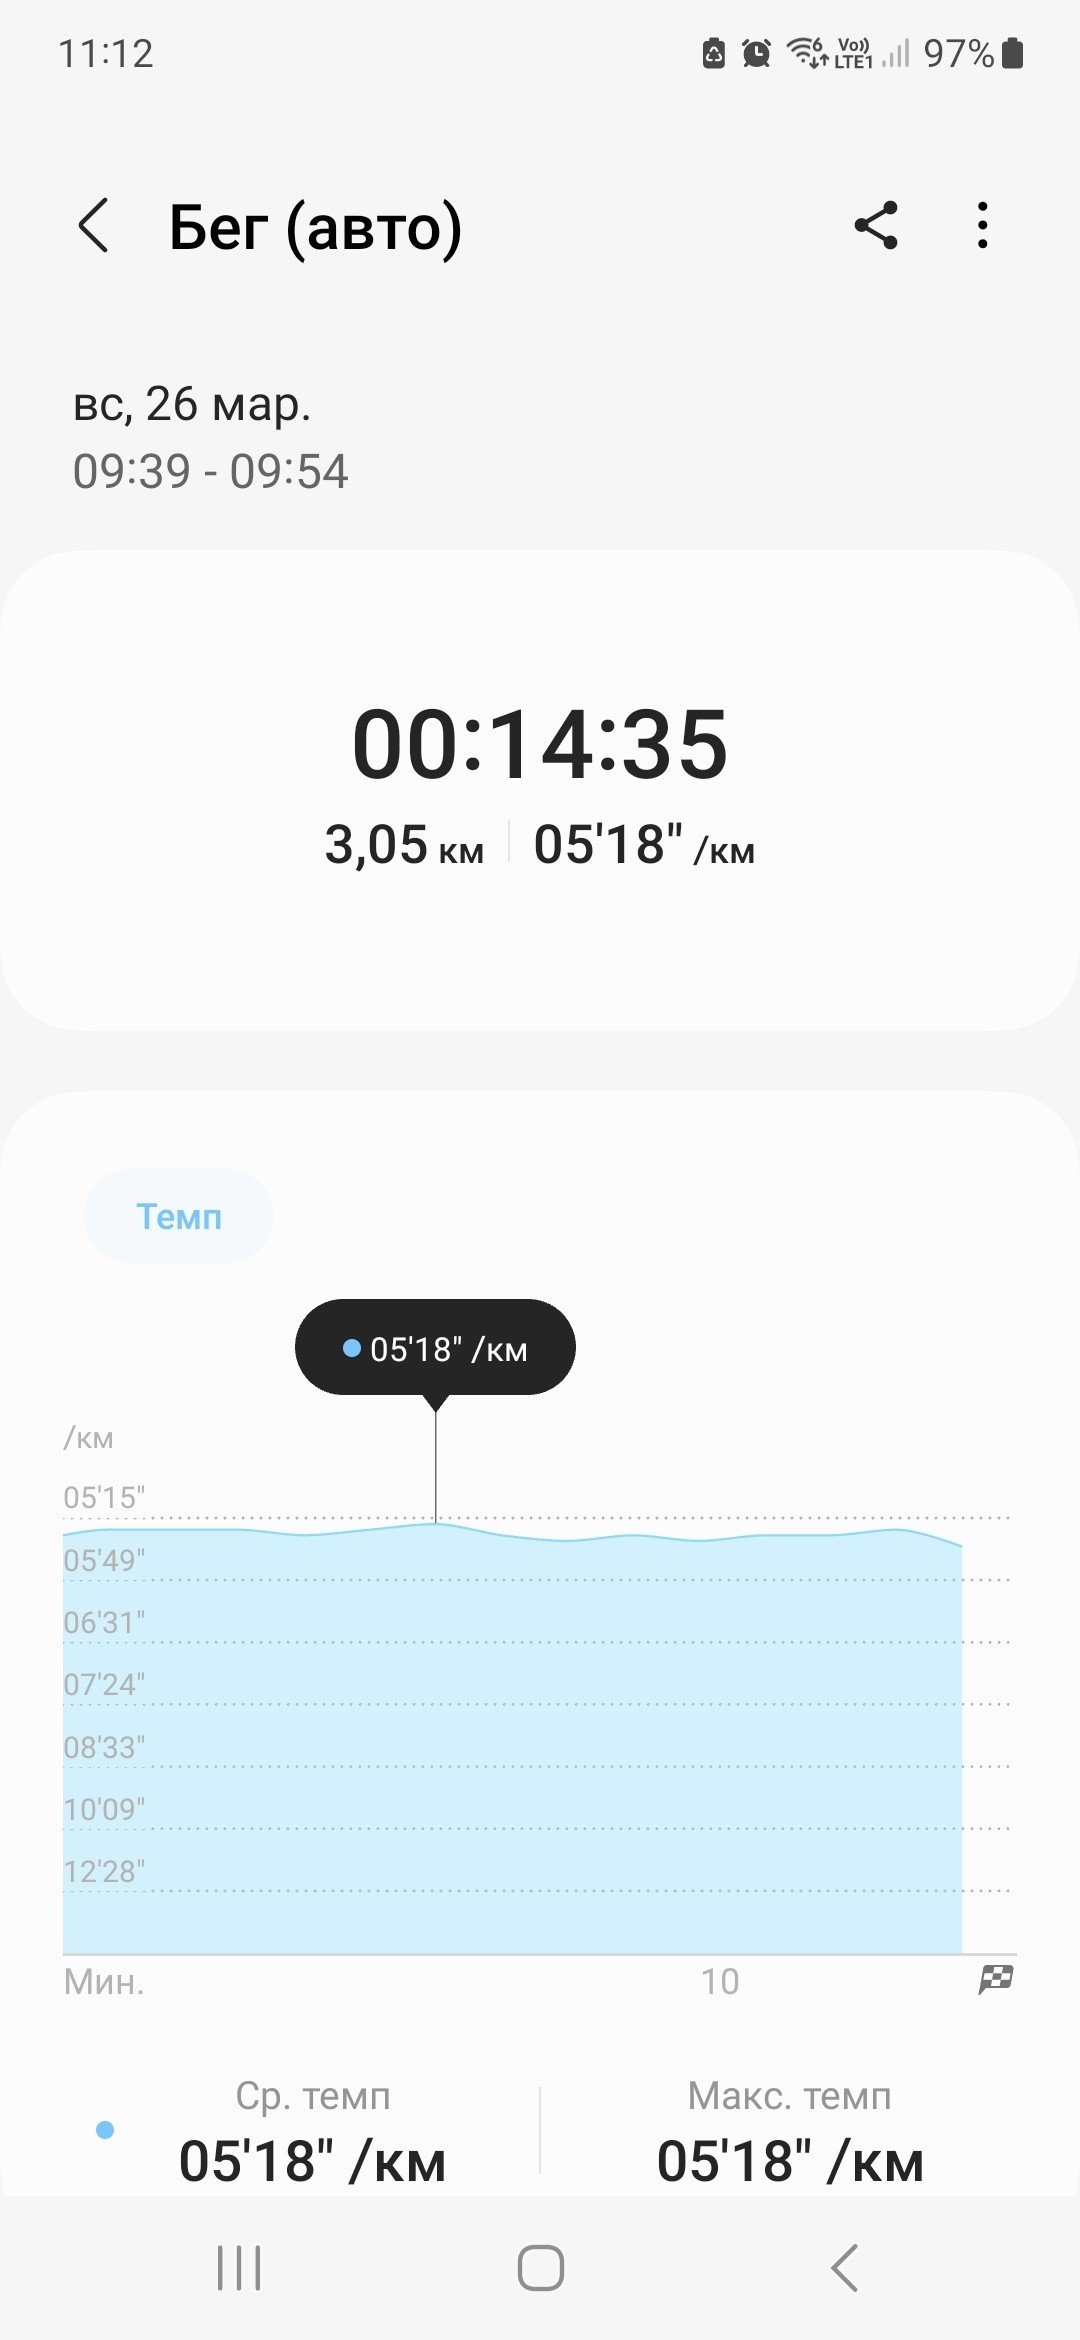Open recent apps from navigation bar
This screenshot has height=2340, width=1080.
click(239, 2268)
